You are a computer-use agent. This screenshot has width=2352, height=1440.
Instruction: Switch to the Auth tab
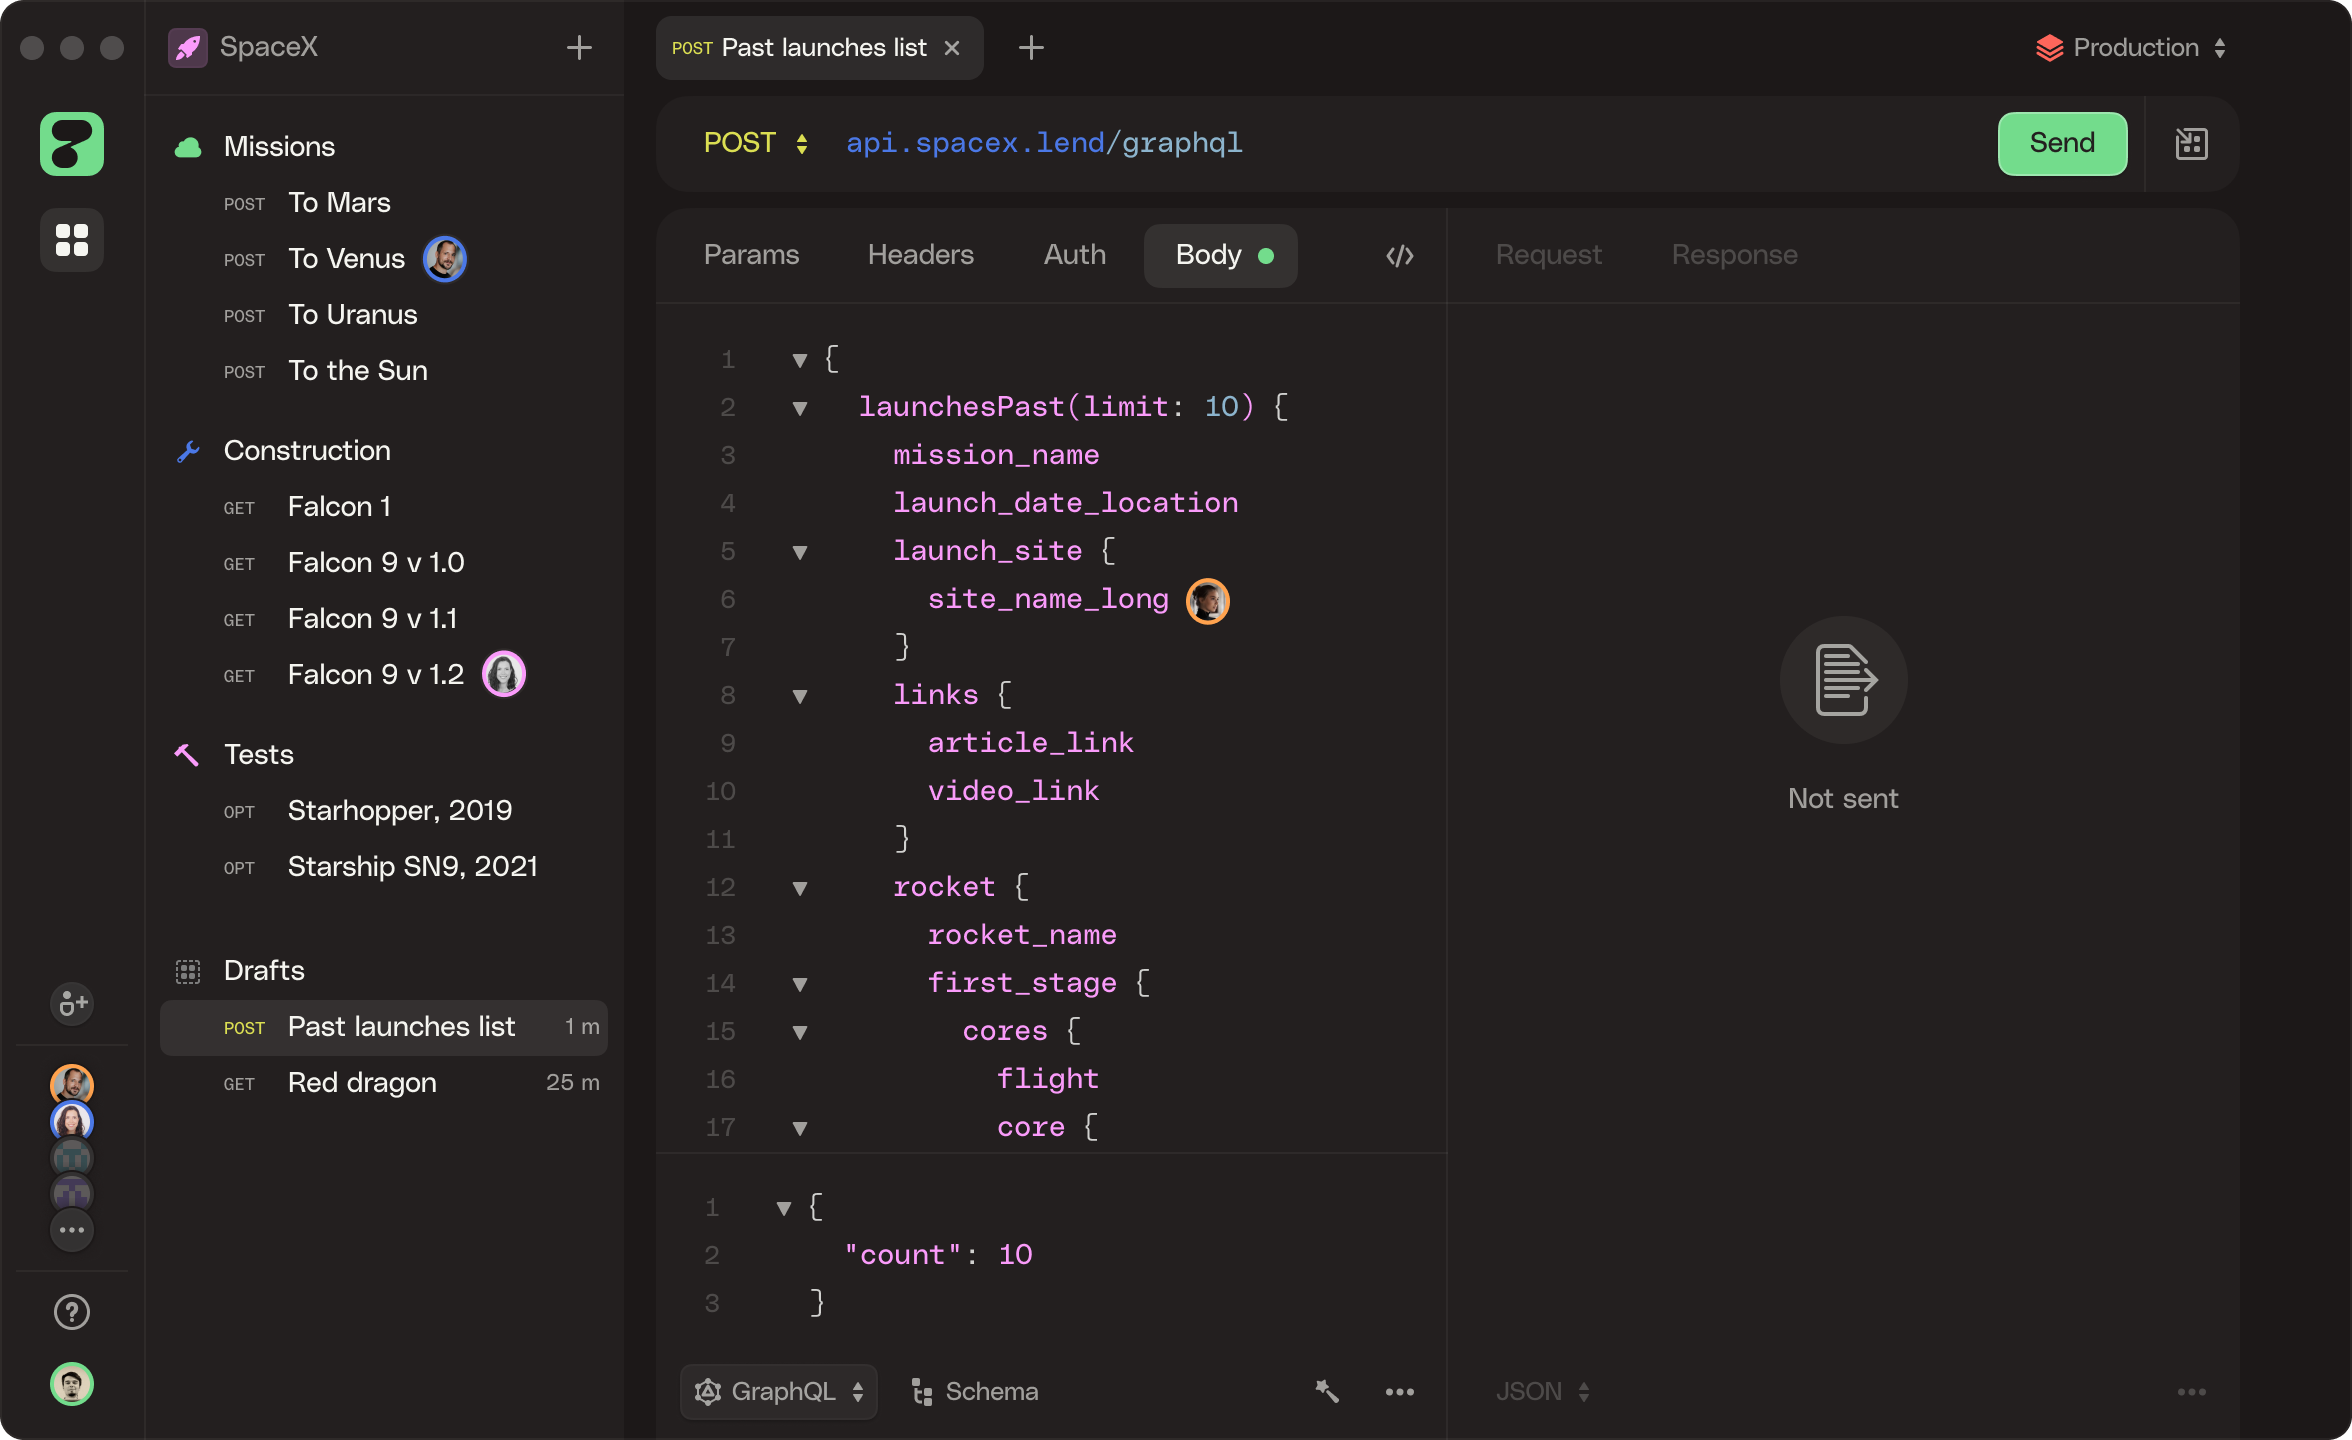(x=1074, y=255)
